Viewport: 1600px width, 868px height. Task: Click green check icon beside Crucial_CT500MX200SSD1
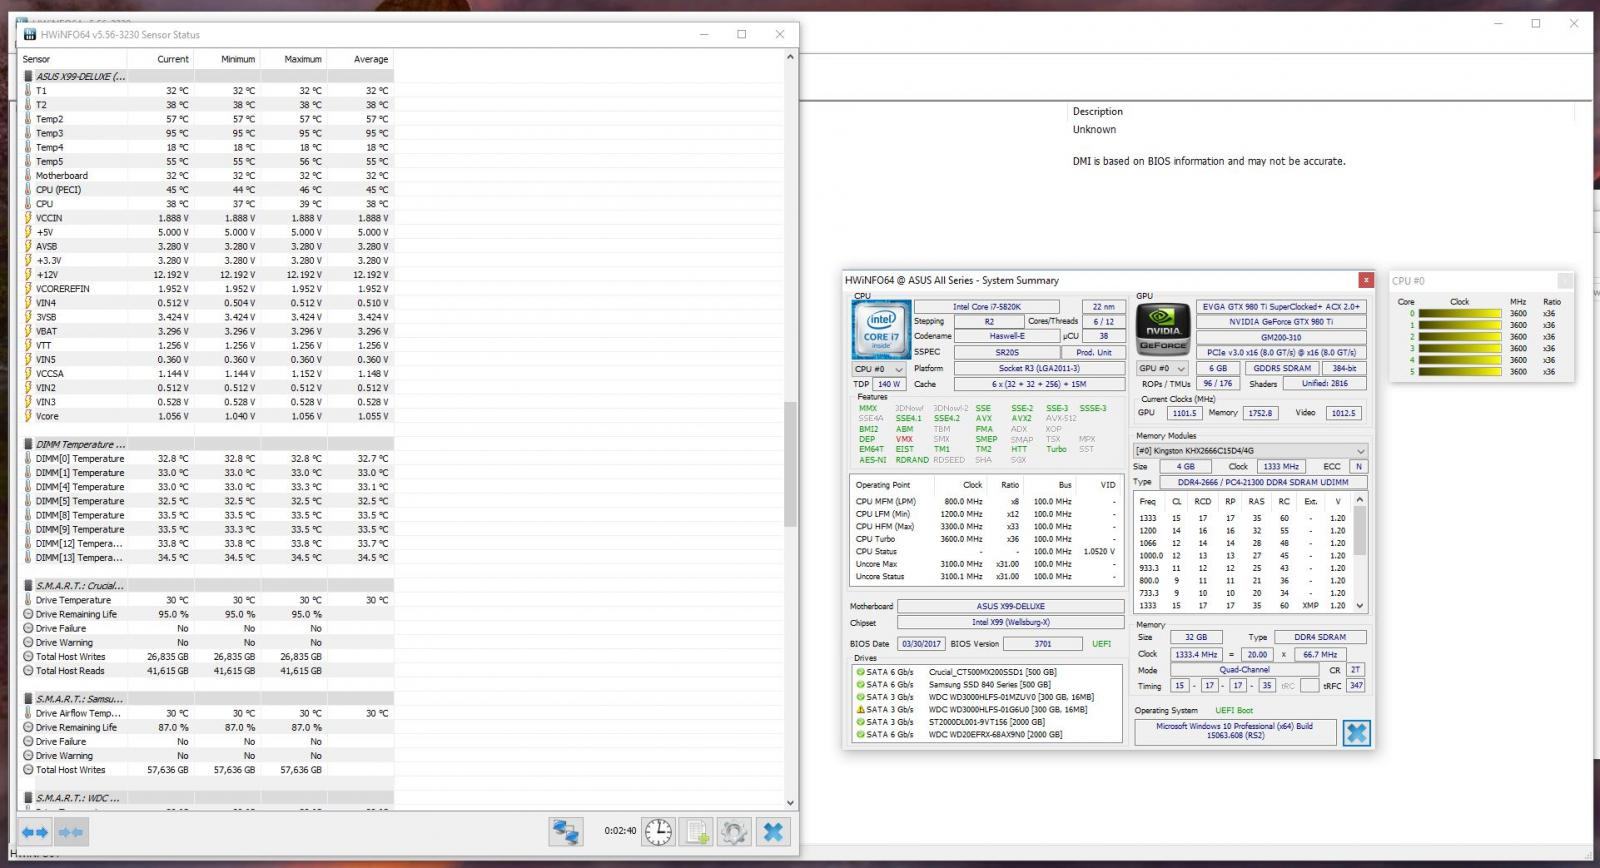pos(860,672)
